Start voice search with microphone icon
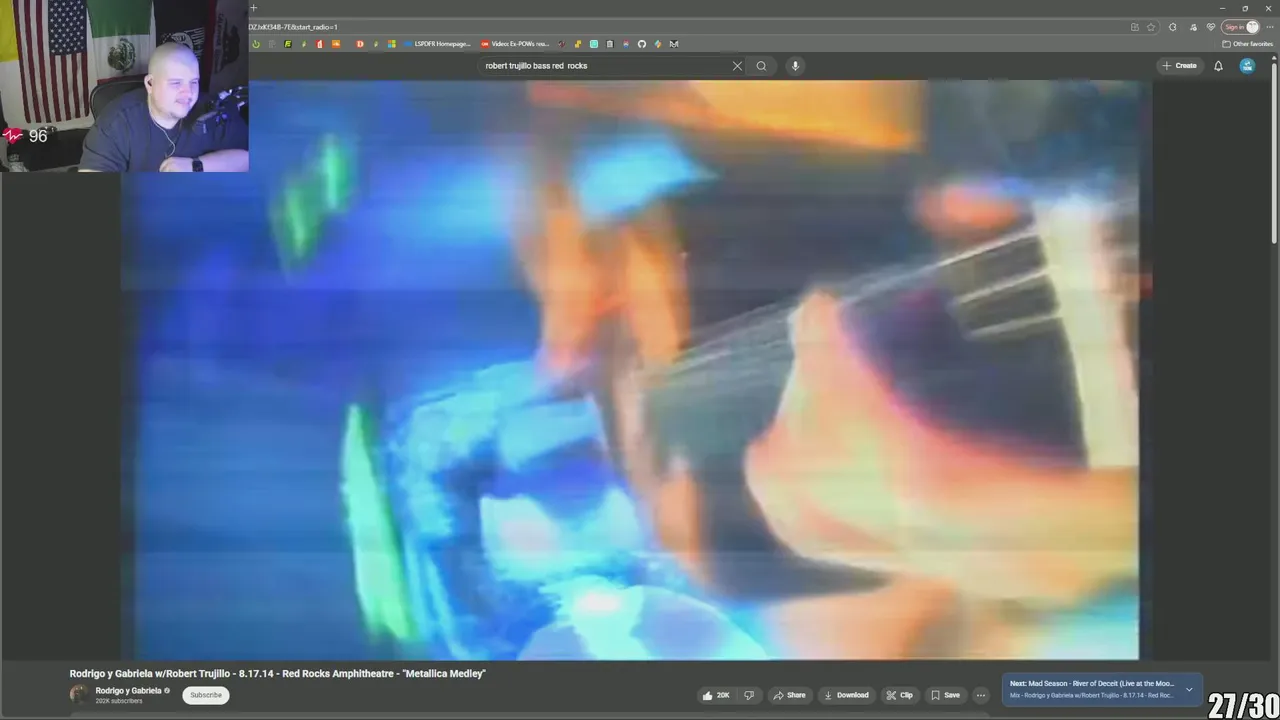Screen dimensions: 1280x720 [795, 66]
